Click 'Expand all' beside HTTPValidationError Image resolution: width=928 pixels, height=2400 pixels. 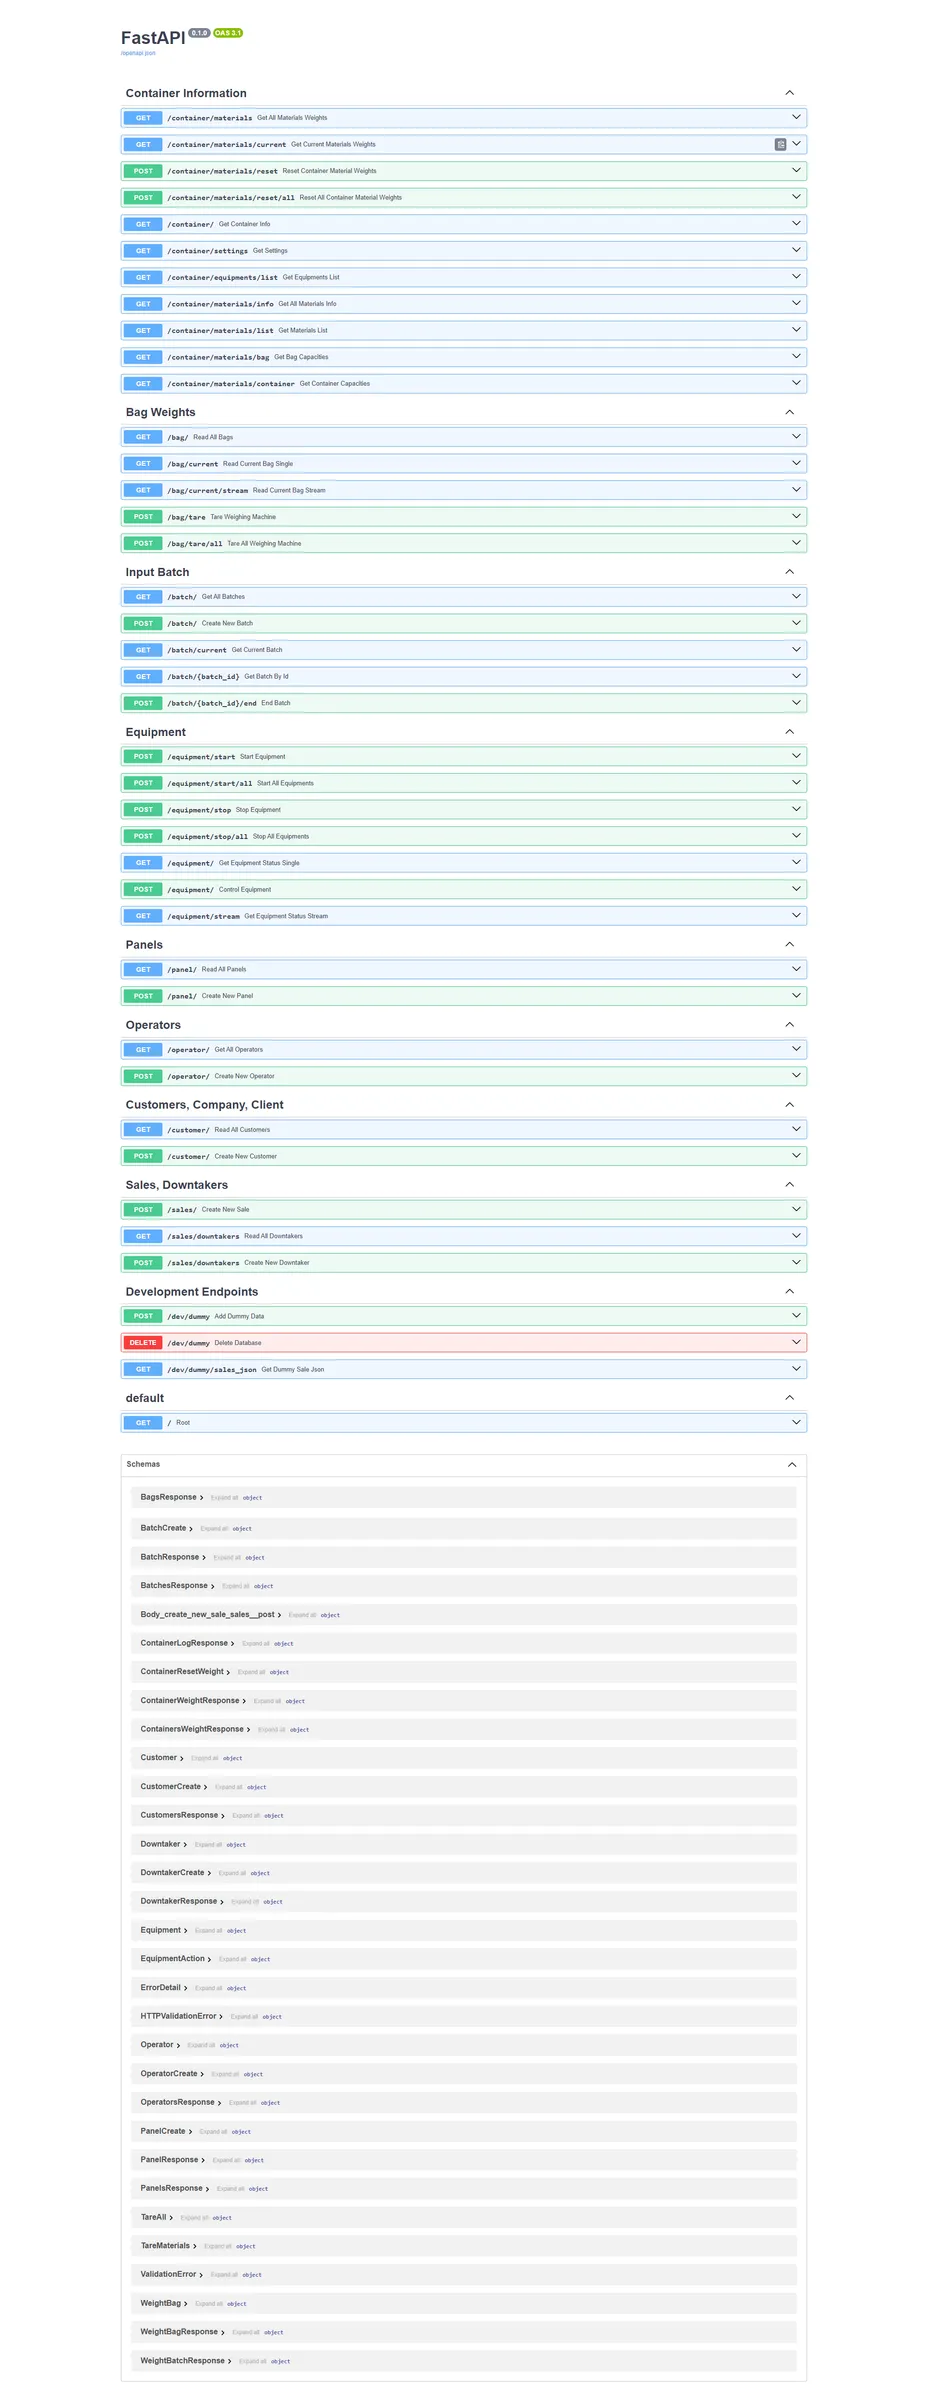(x=244, y=2016)
